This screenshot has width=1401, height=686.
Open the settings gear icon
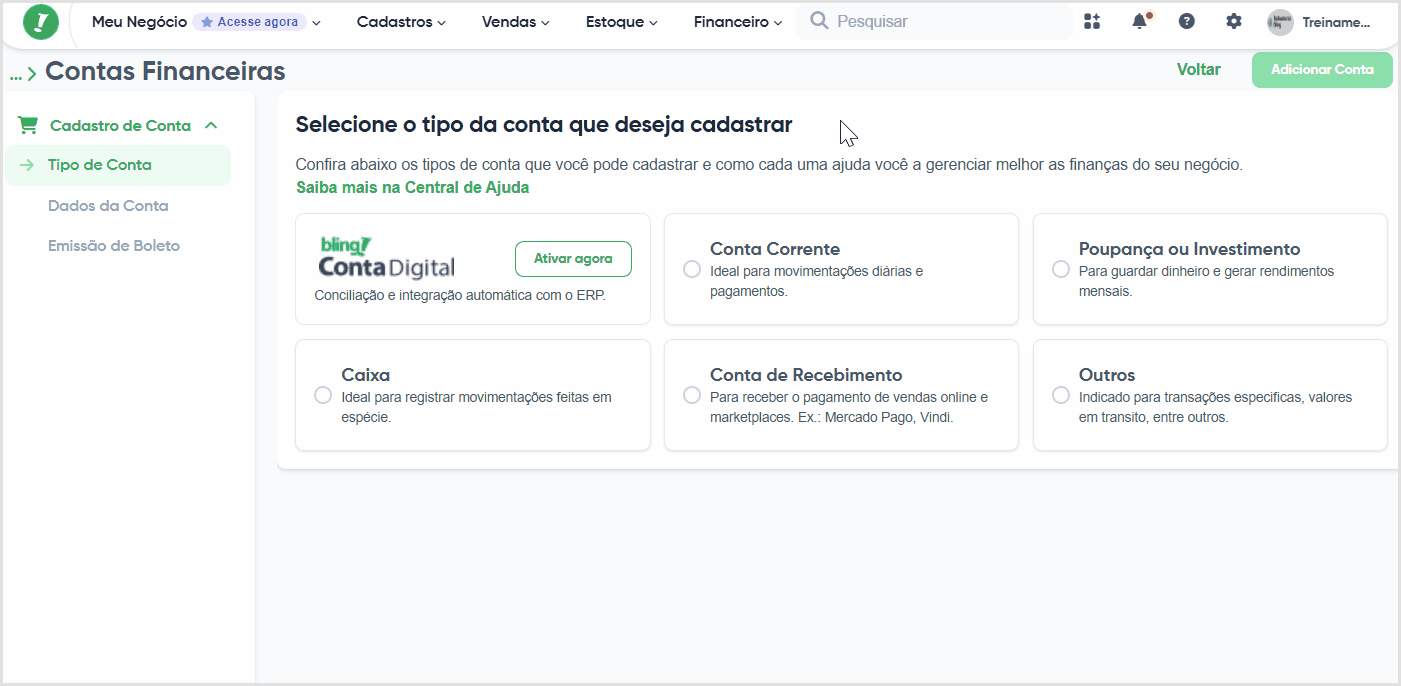[x=1234, y=21]
